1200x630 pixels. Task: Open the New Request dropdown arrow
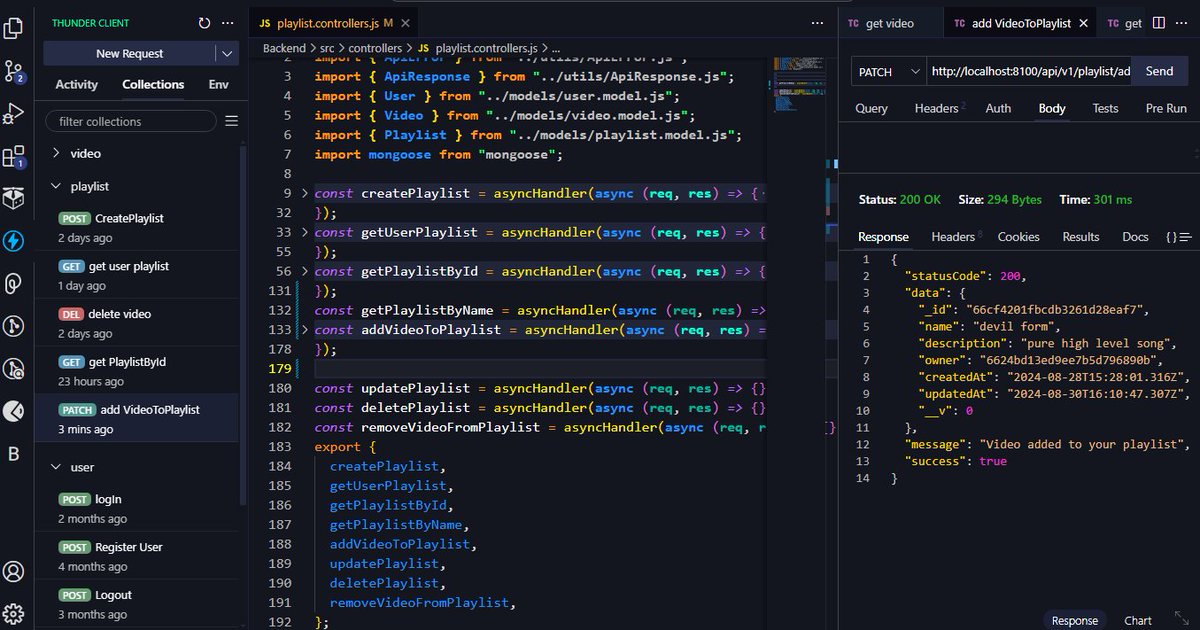[x=228, y=54]
